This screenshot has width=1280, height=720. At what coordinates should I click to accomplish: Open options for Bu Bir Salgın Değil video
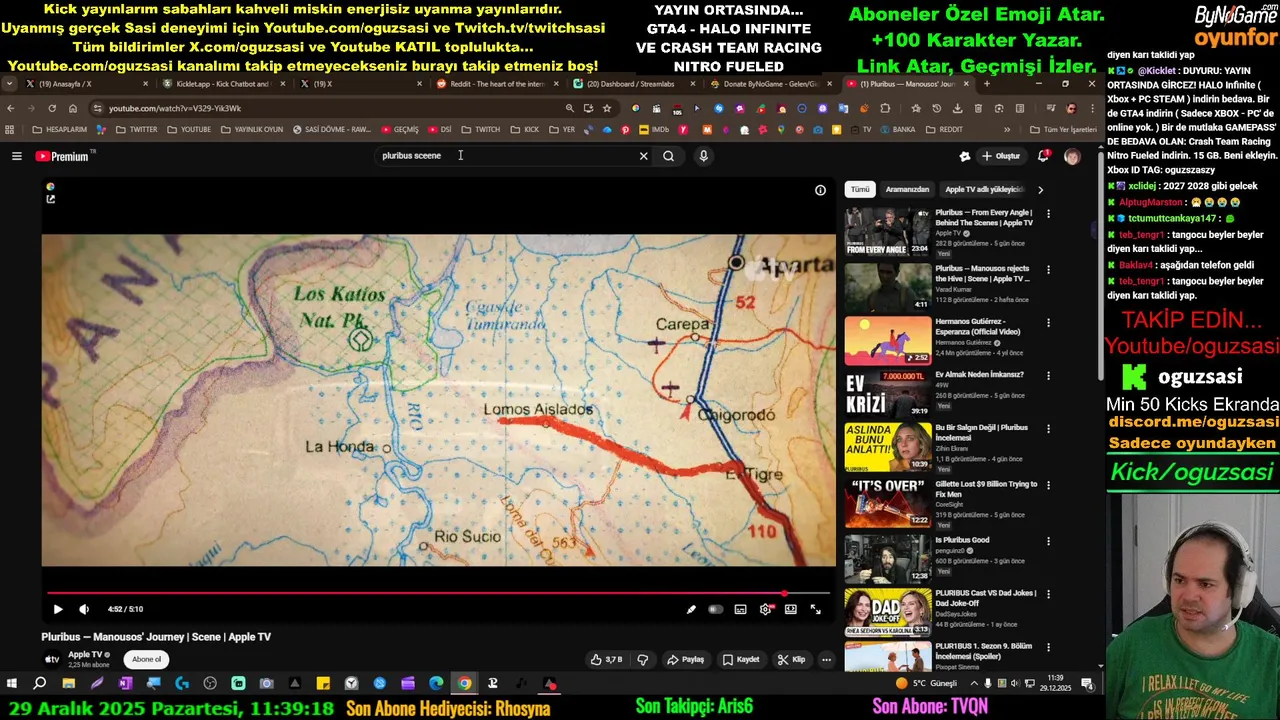(1048, 429)
